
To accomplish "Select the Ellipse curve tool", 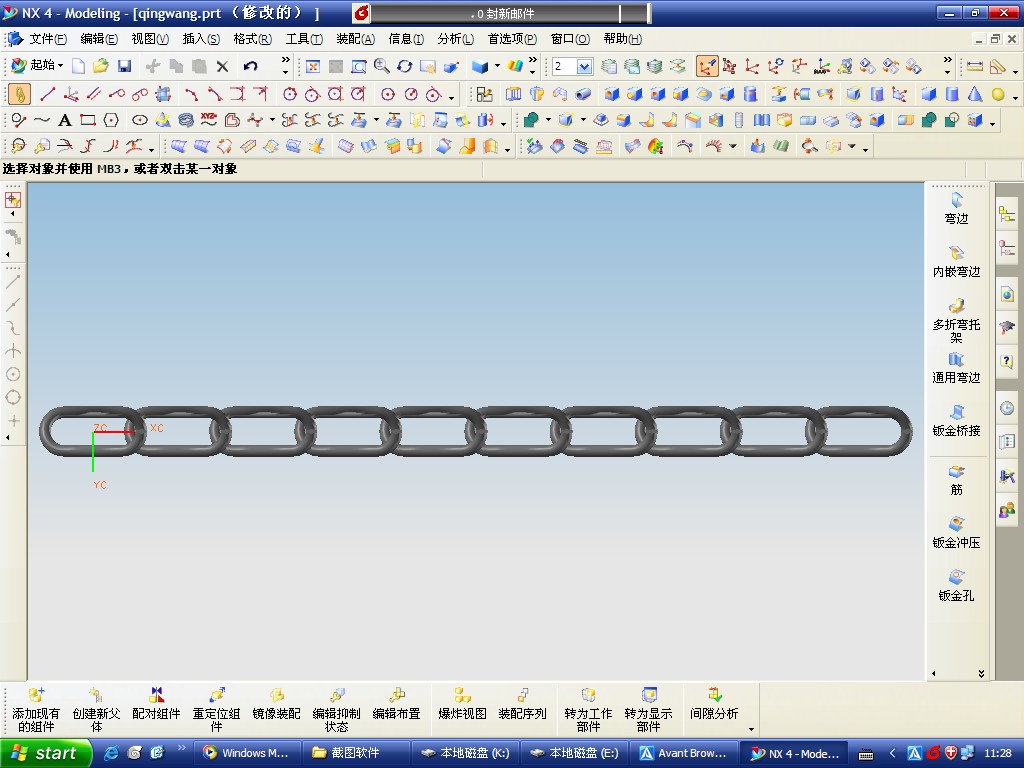I will [x=139, y=120].
